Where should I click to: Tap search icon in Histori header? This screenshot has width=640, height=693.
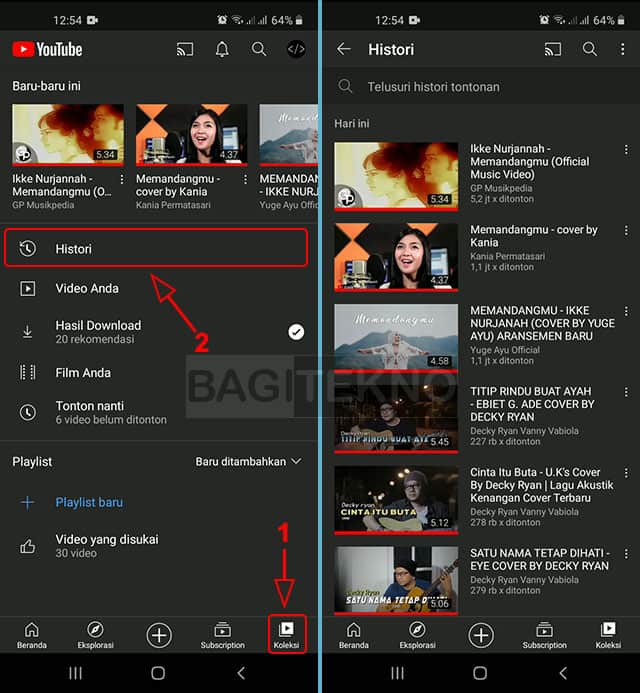pyautogui.click(x=590, y=49)
